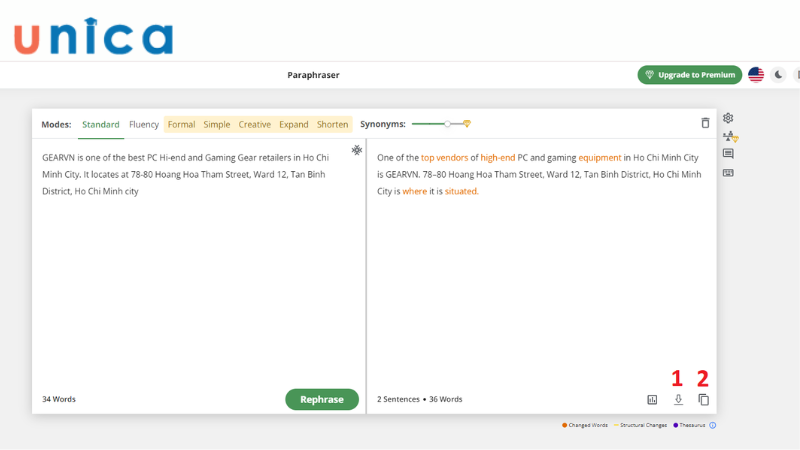Select the Standard mode tab
This screenshot has width=800, height=450.
[101, 125]
